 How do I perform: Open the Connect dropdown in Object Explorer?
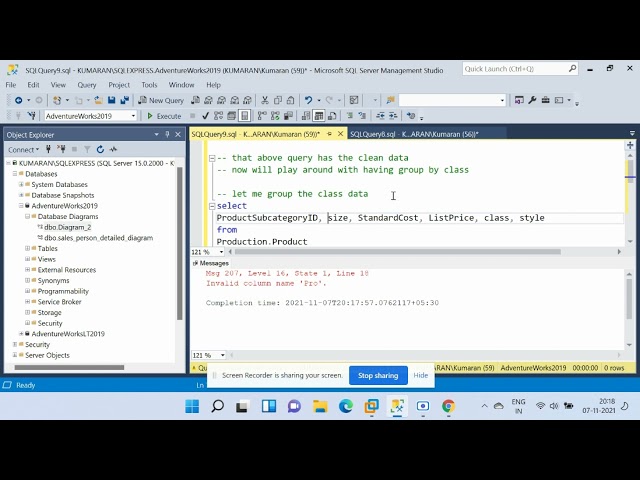click(23, 149)
